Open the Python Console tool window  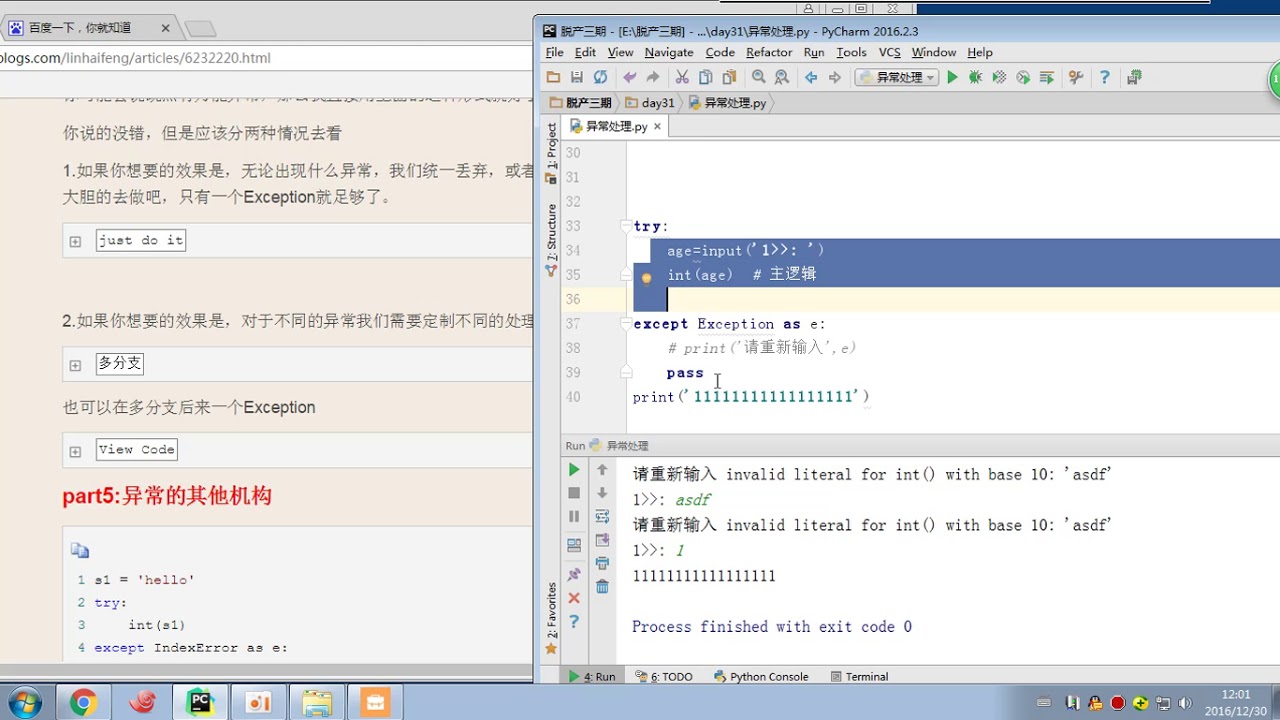click(x=761, y=677)
